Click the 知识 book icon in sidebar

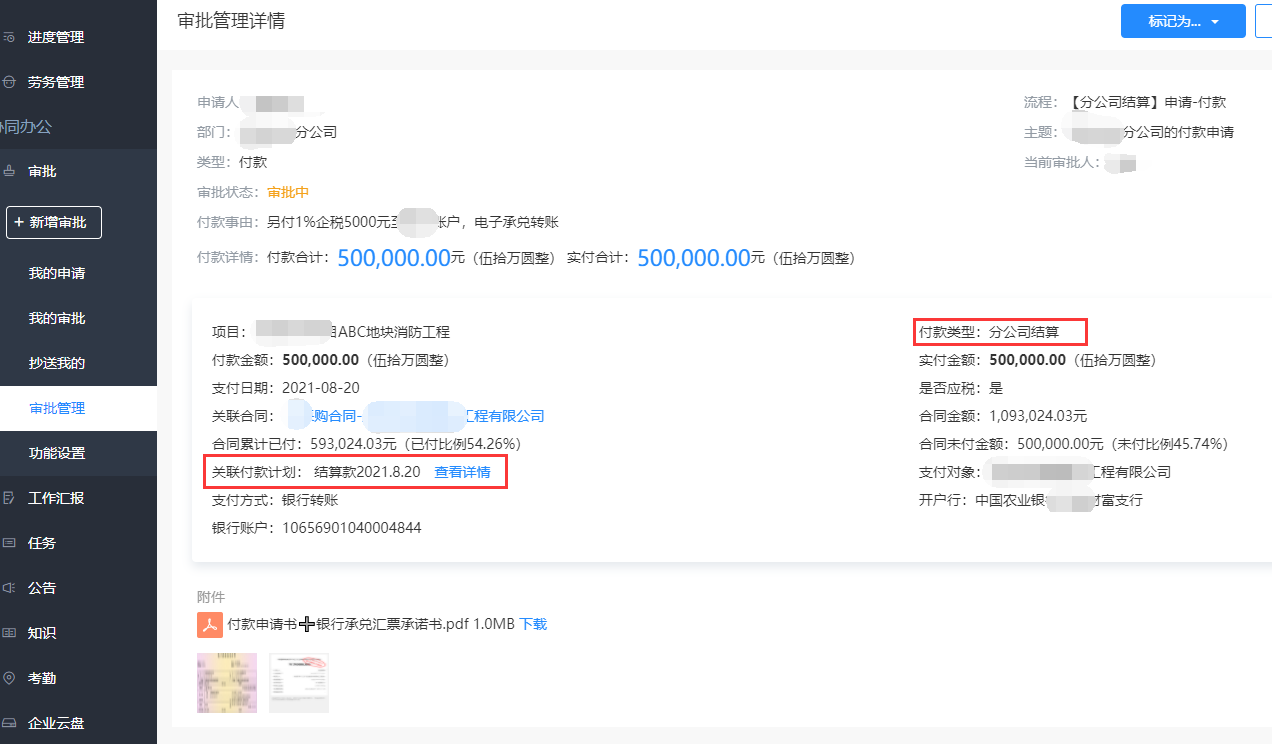point(9,633)
